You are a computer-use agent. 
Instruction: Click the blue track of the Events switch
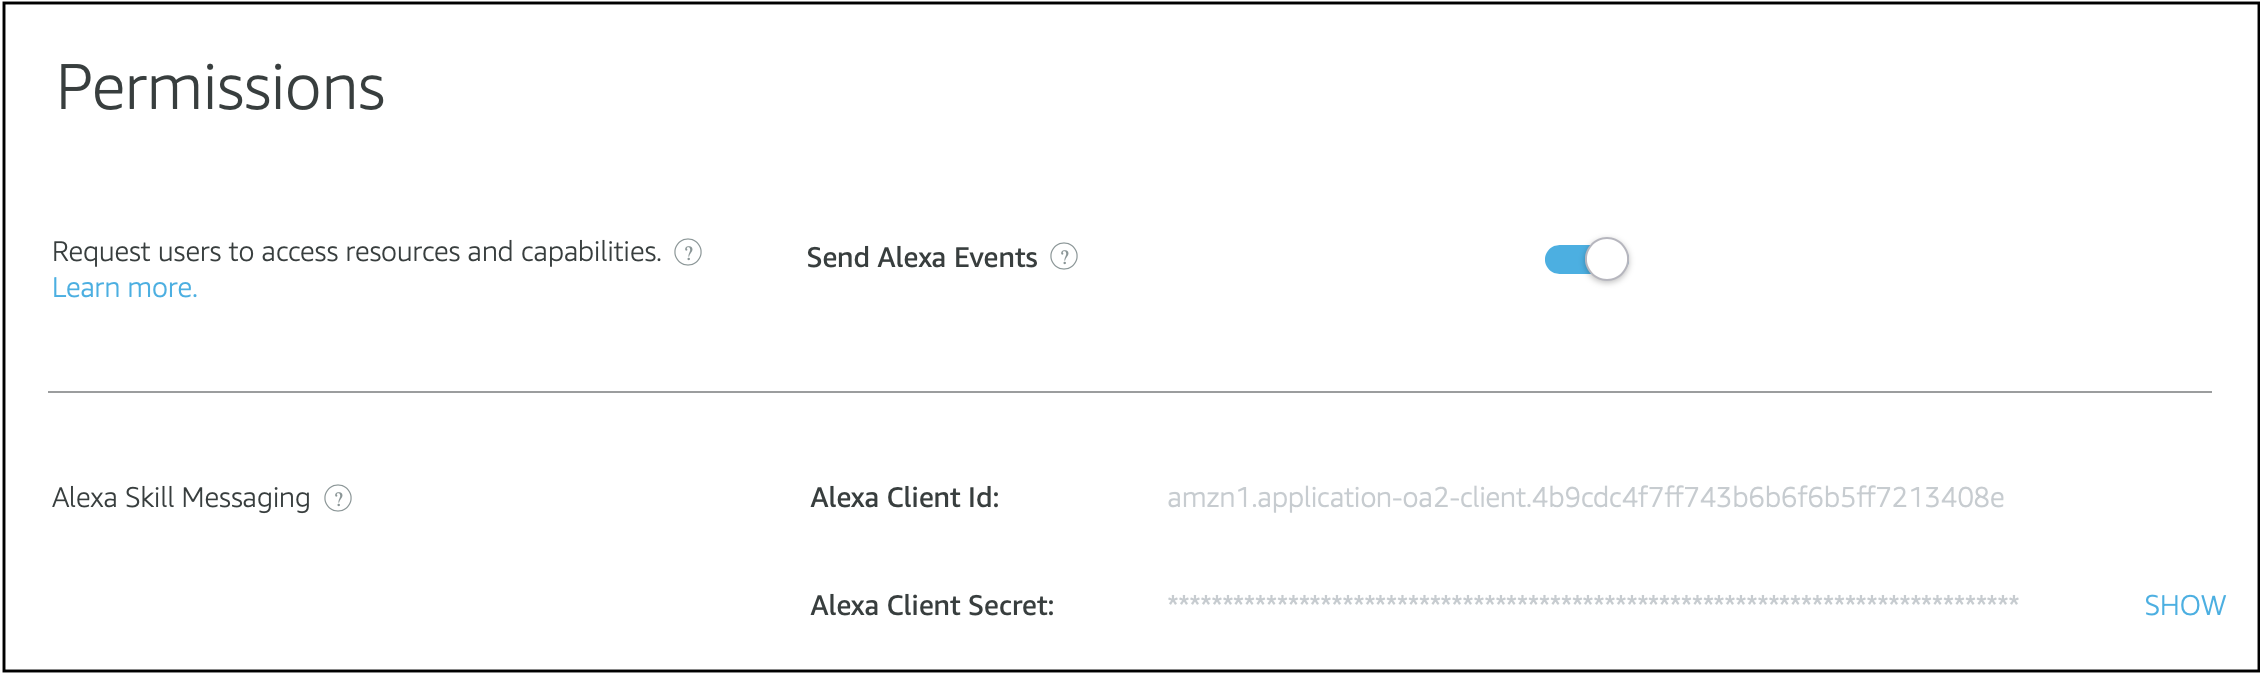pos(1563,260)
